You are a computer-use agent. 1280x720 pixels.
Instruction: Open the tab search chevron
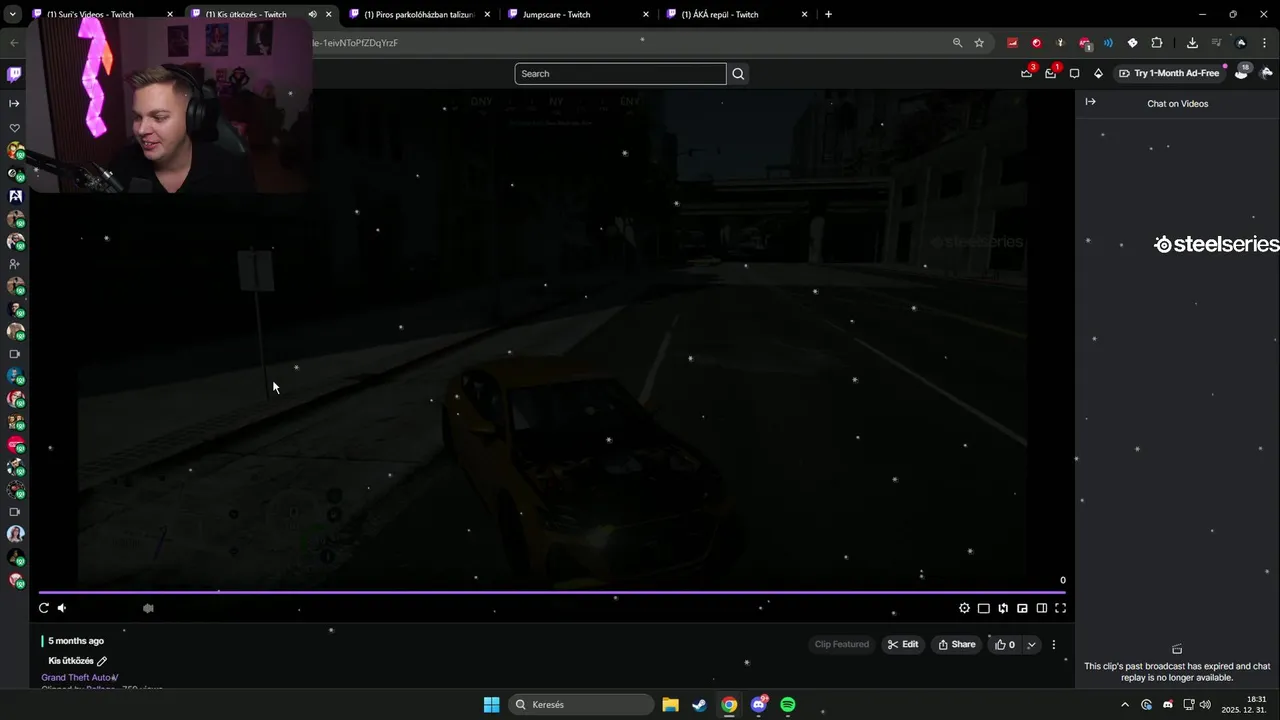(x=13, y=14)
